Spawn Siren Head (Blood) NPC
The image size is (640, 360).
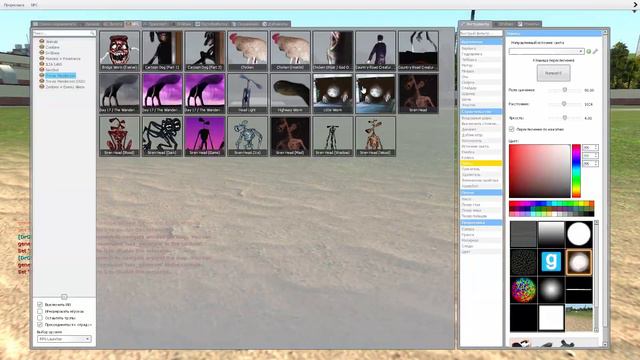[x=119, y=136]
